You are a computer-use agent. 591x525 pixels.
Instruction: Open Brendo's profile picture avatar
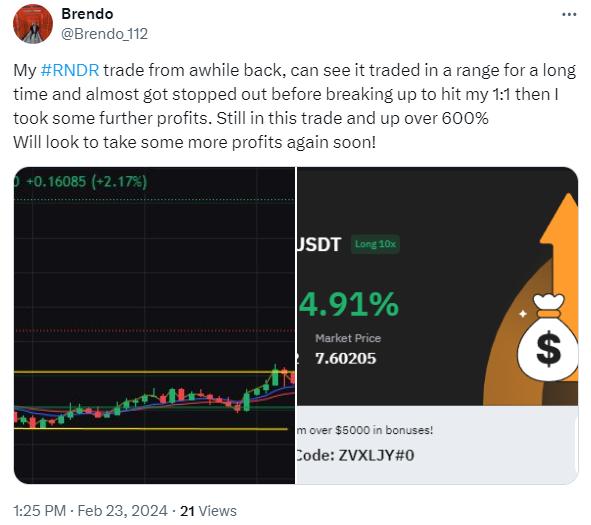point(33,24)
